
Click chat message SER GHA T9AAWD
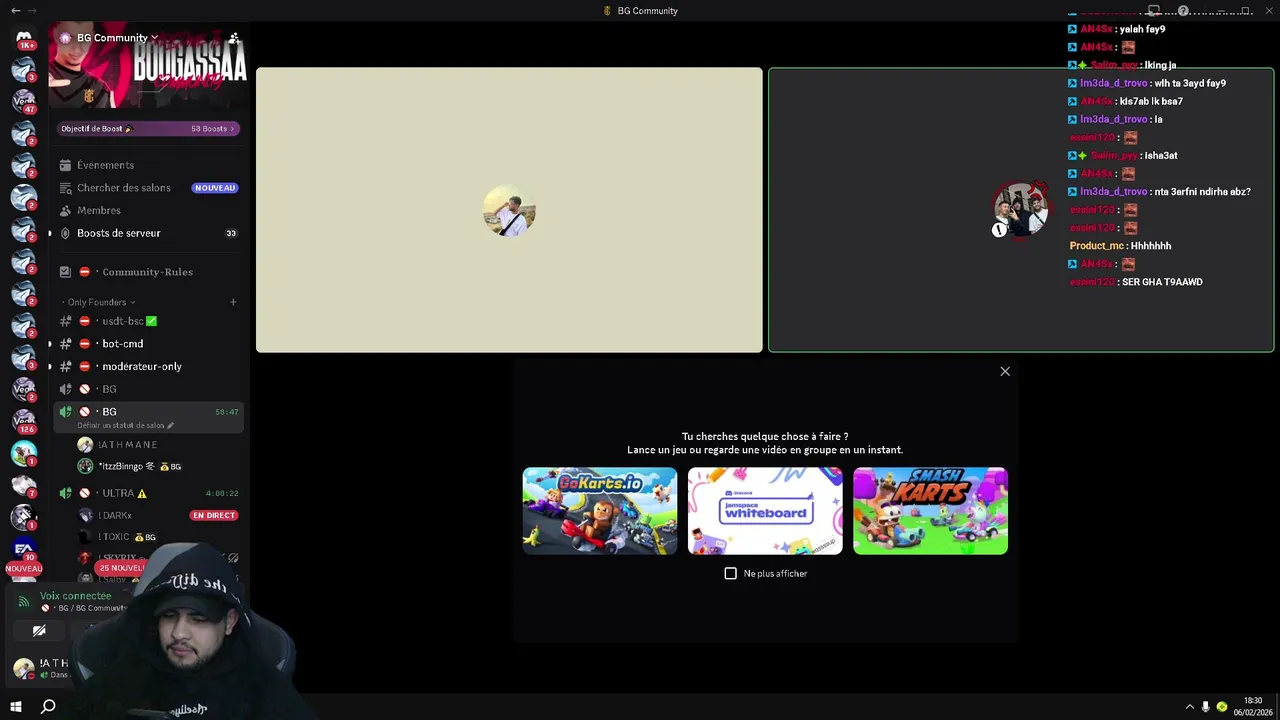(1162, 282)
